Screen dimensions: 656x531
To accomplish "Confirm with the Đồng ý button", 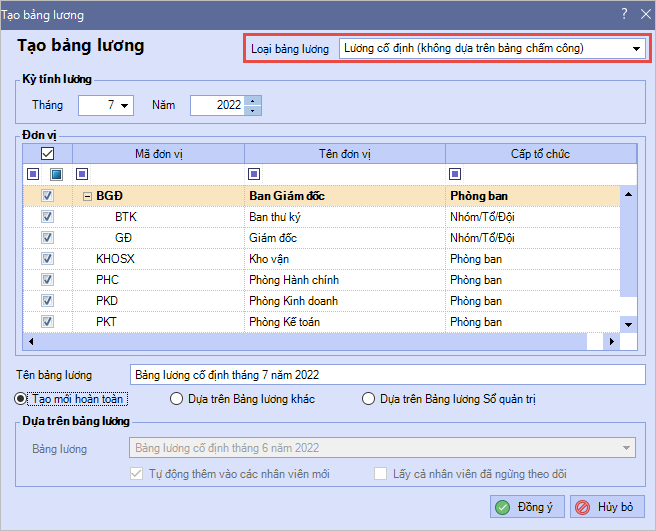I will tap(527, 507).
